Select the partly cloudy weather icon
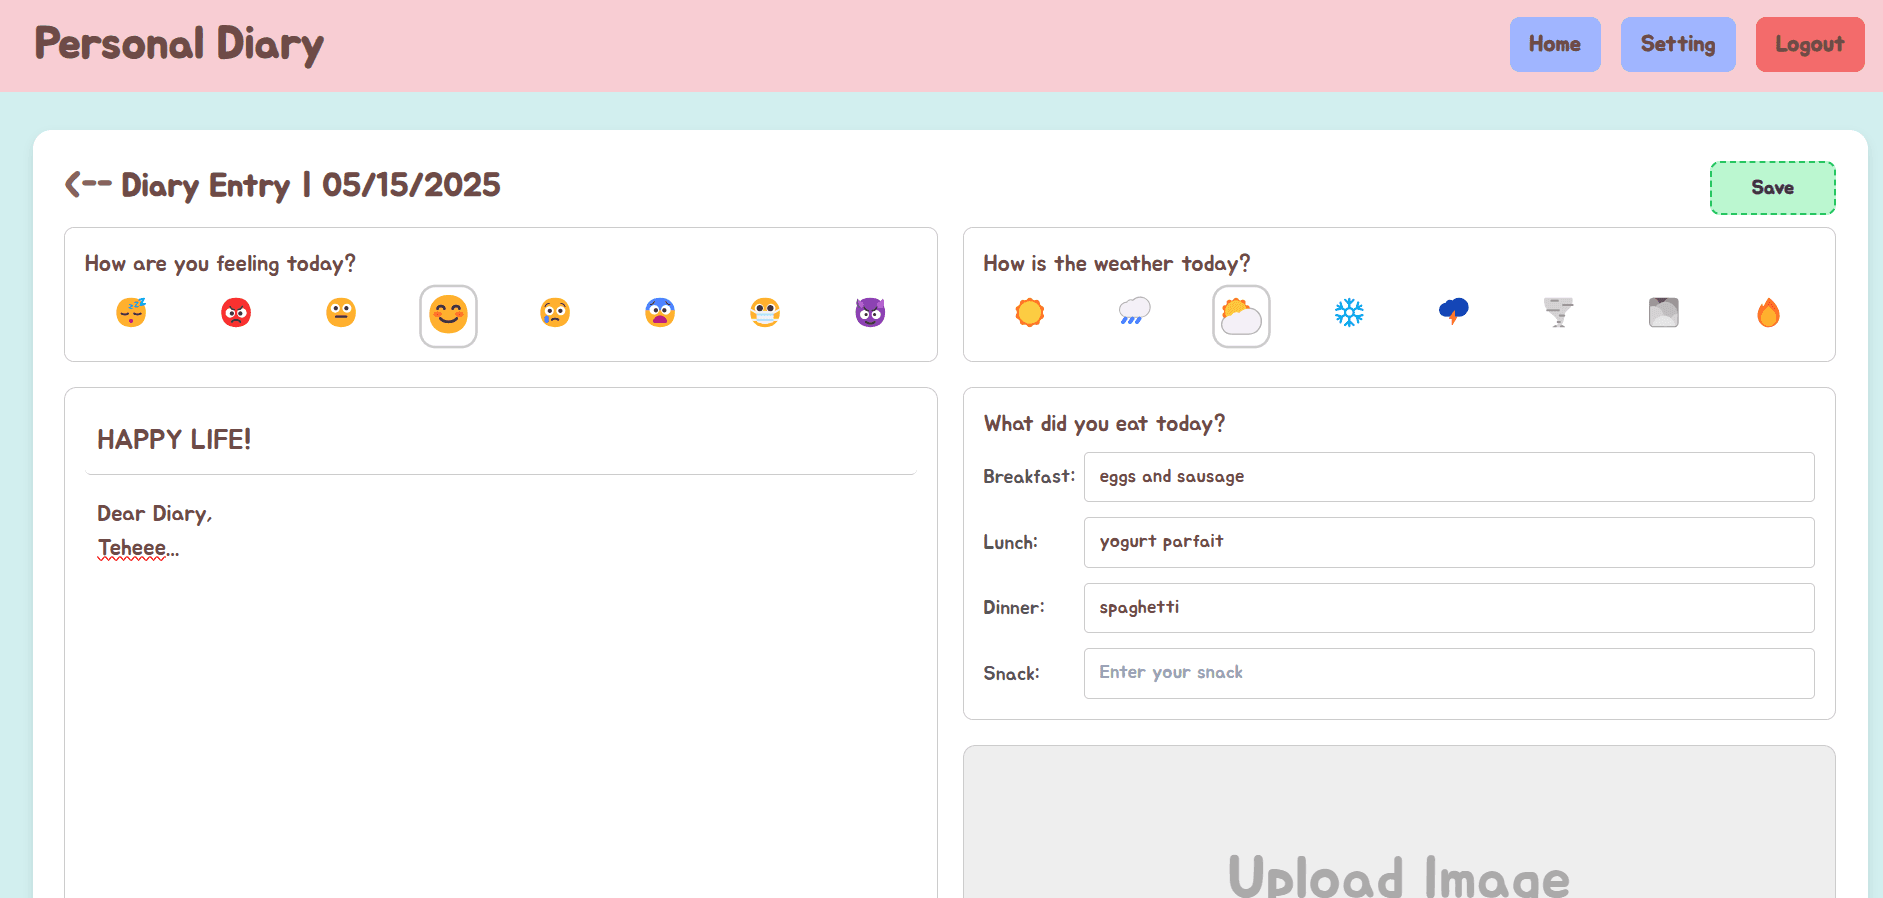Screen dimensions: 1883x898 [1241, 316]
